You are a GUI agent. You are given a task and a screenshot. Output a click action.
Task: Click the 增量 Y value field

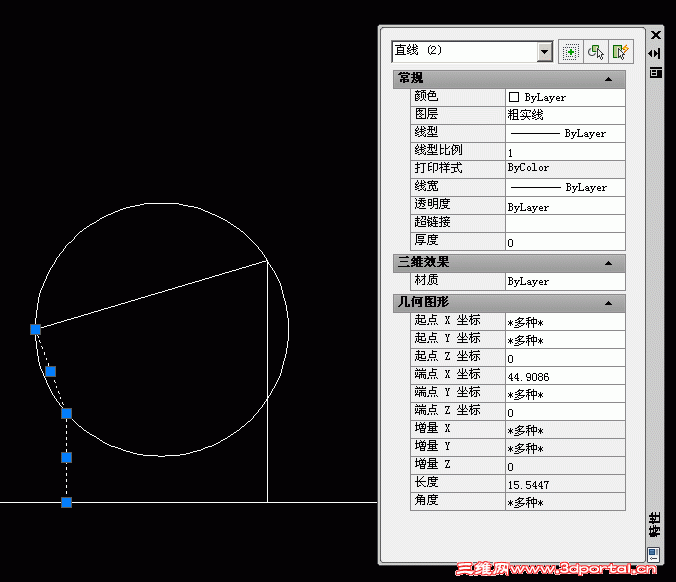565,448
